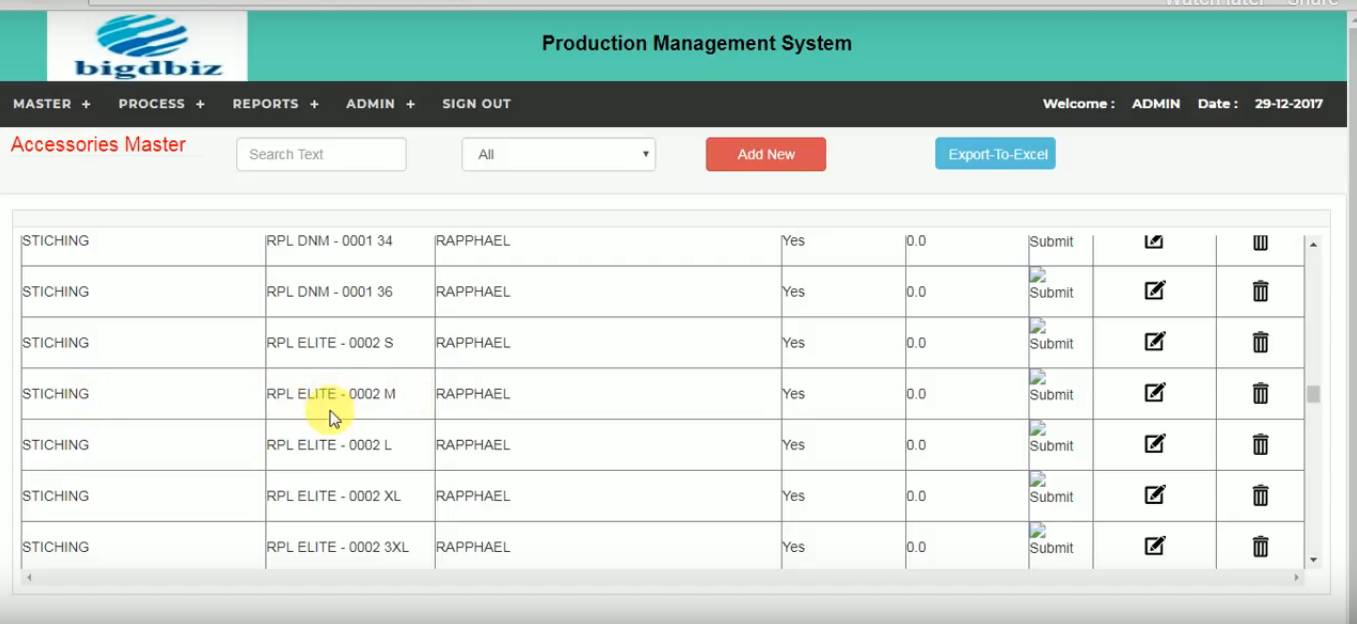
Task: Click the date 29-12-2017
Action: (1289, 104)
